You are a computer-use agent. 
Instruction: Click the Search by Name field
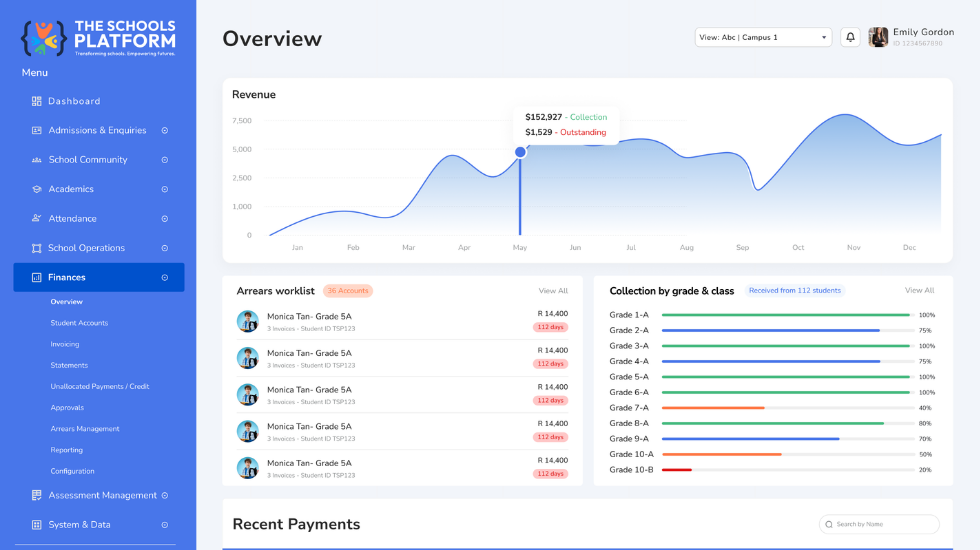tap(879, 524)
